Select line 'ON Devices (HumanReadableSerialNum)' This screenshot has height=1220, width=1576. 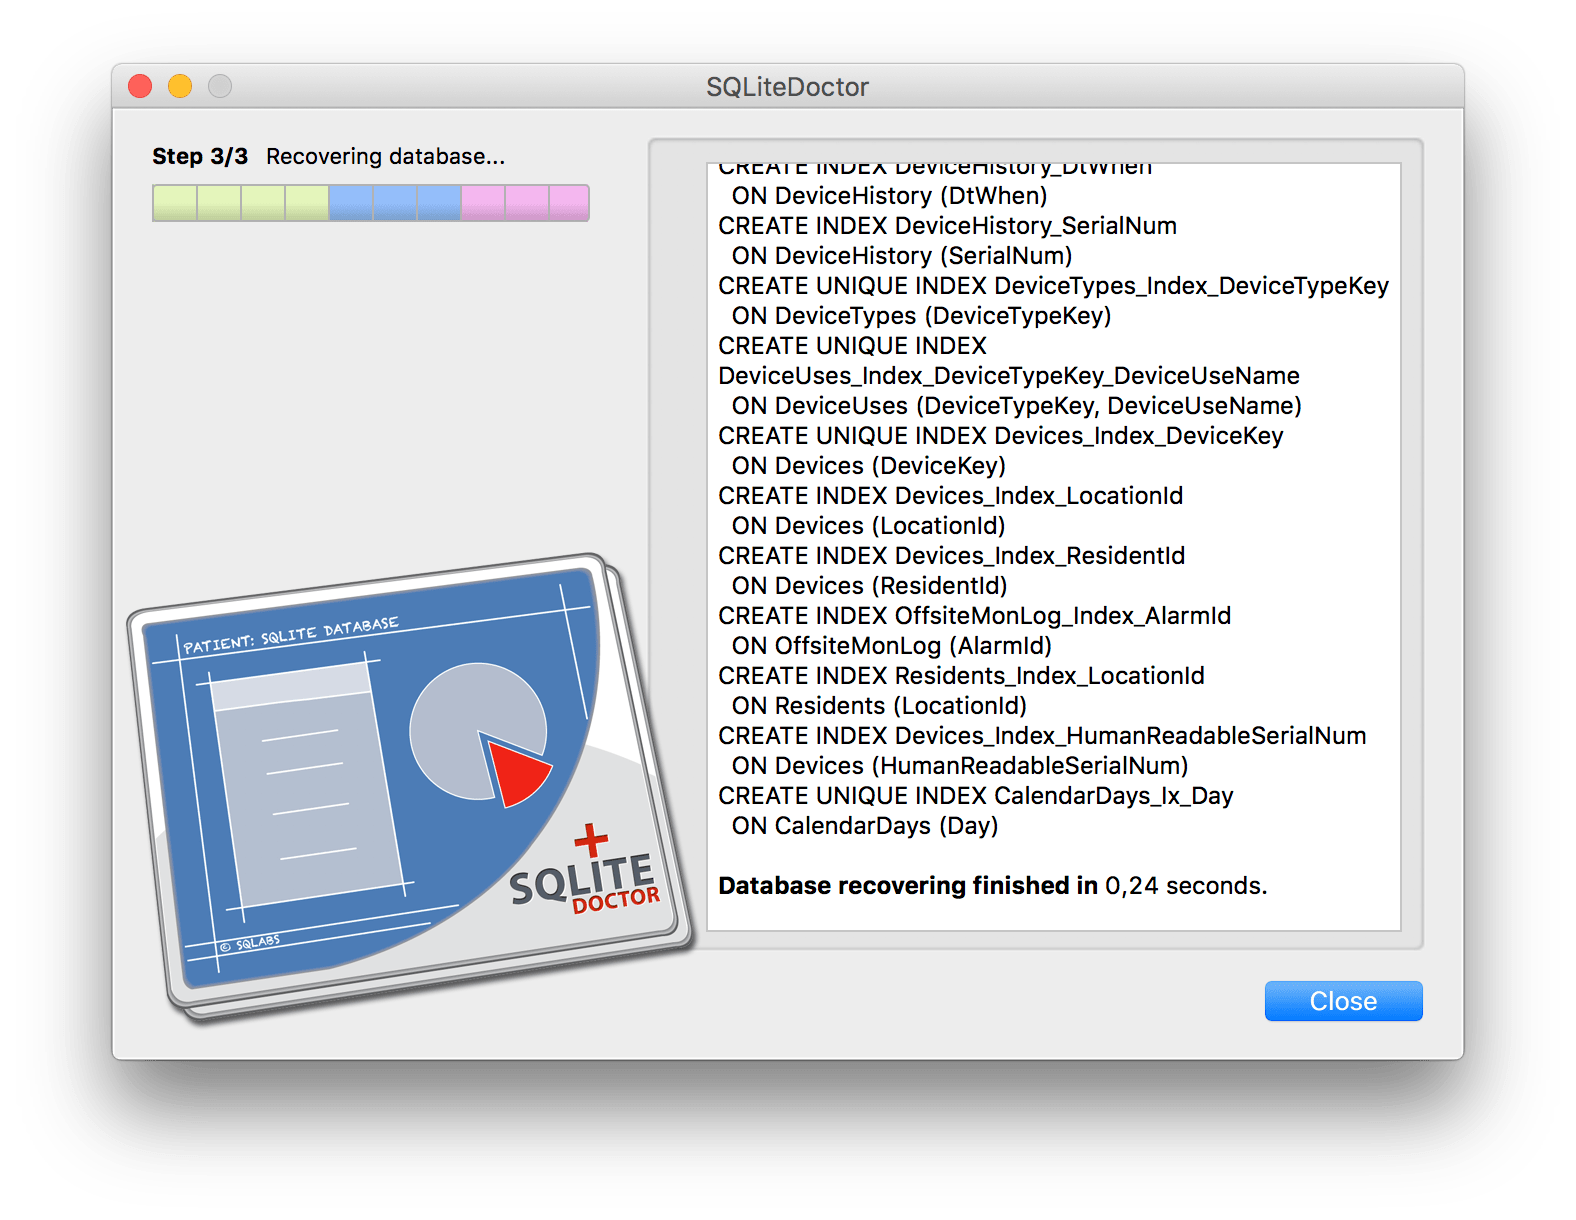(x=960, y=766)
